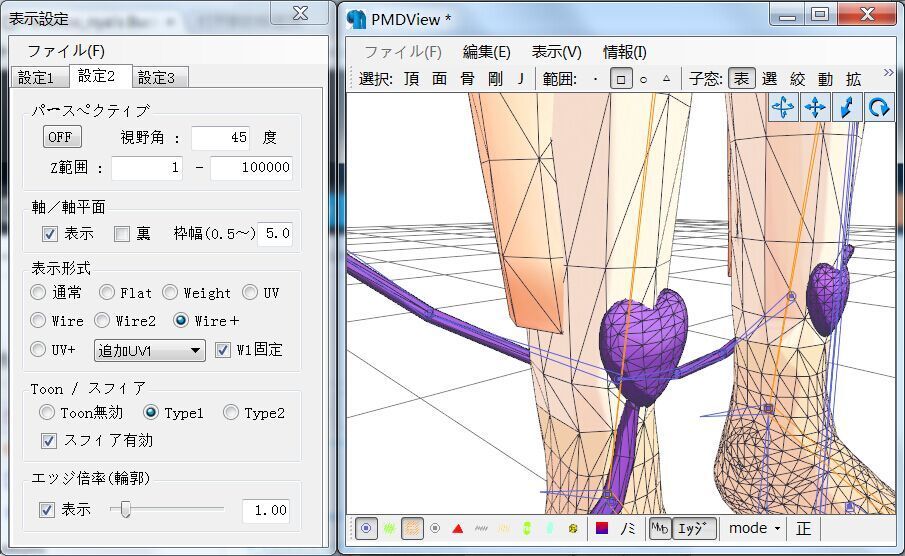905x556 pixels.
Task: Click the camera rotate icon in viewport
Action: click(783, 107)
